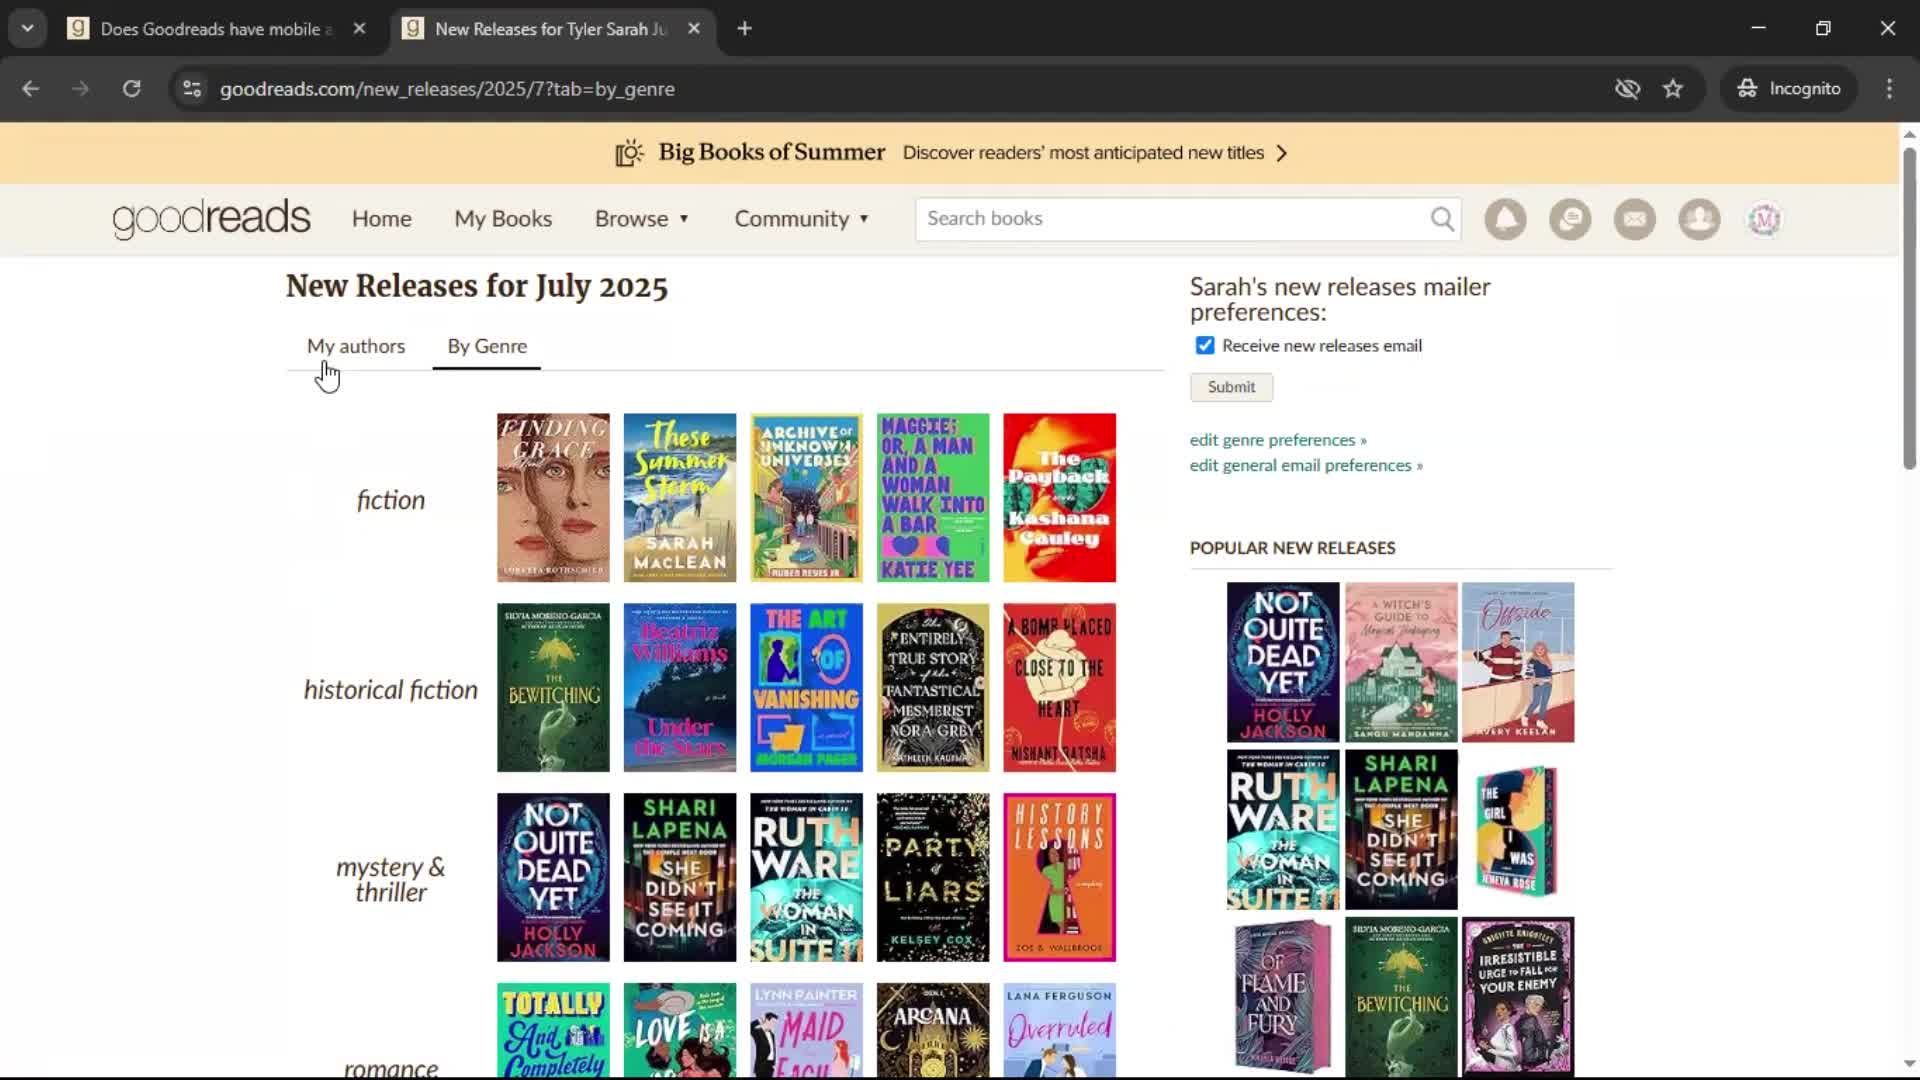This screenshot has height=1080, width=1920.
Task: Click the mystery & thriller genre label
Action: [x=391, y=880]
